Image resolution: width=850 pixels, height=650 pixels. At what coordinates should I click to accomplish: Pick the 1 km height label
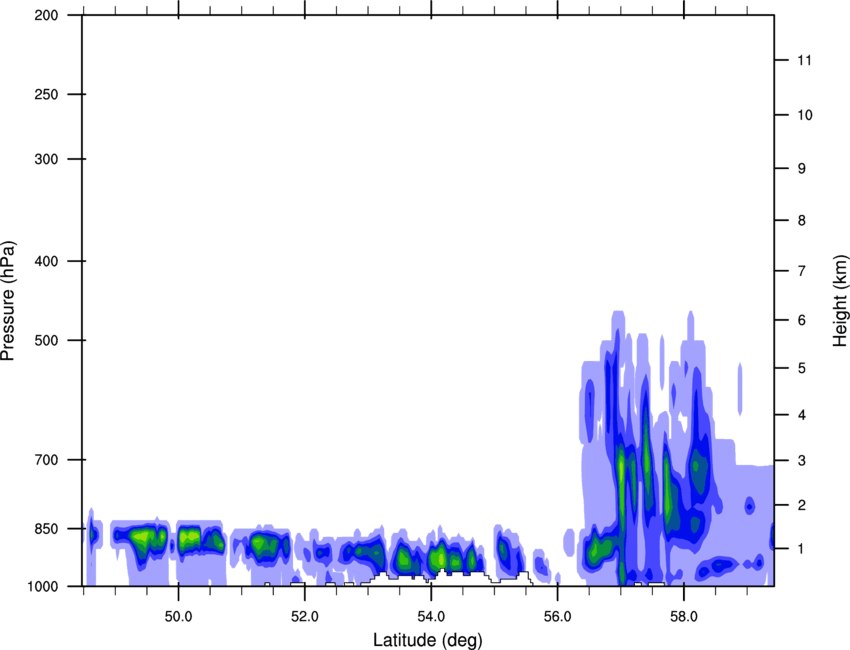(801, 549)
